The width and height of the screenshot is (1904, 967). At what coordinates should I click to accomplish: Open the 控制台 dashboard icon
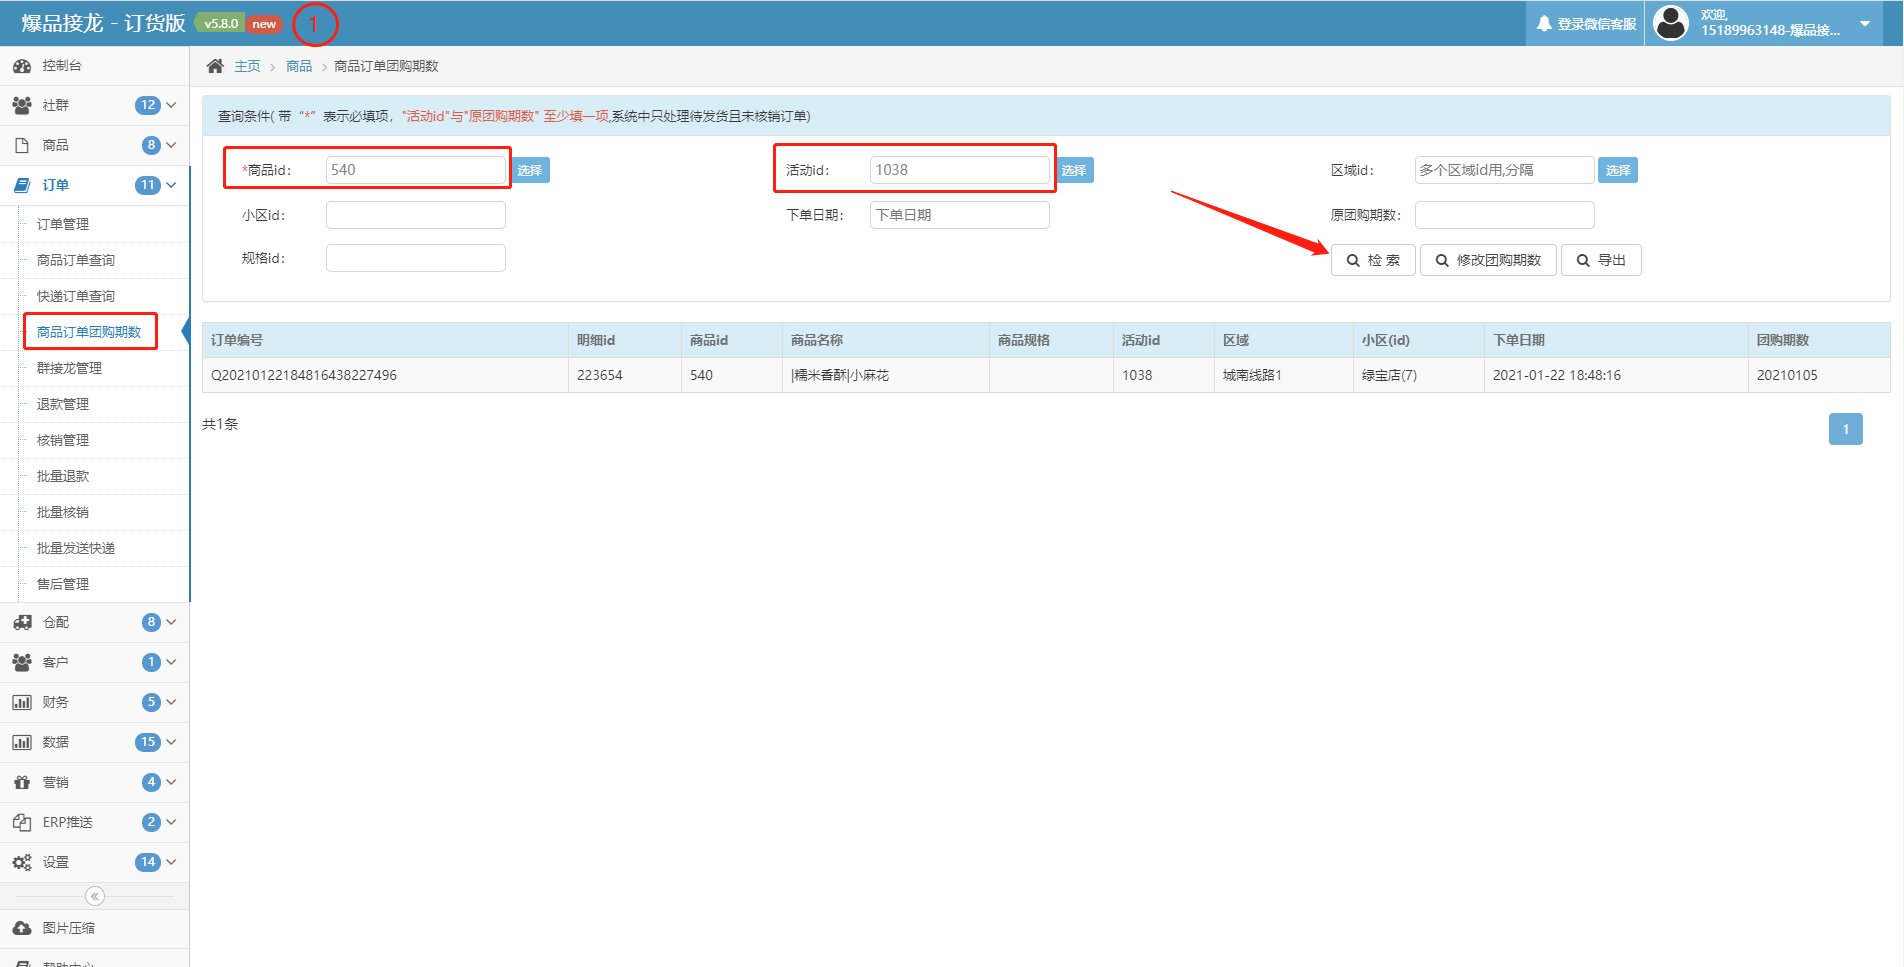22,66
